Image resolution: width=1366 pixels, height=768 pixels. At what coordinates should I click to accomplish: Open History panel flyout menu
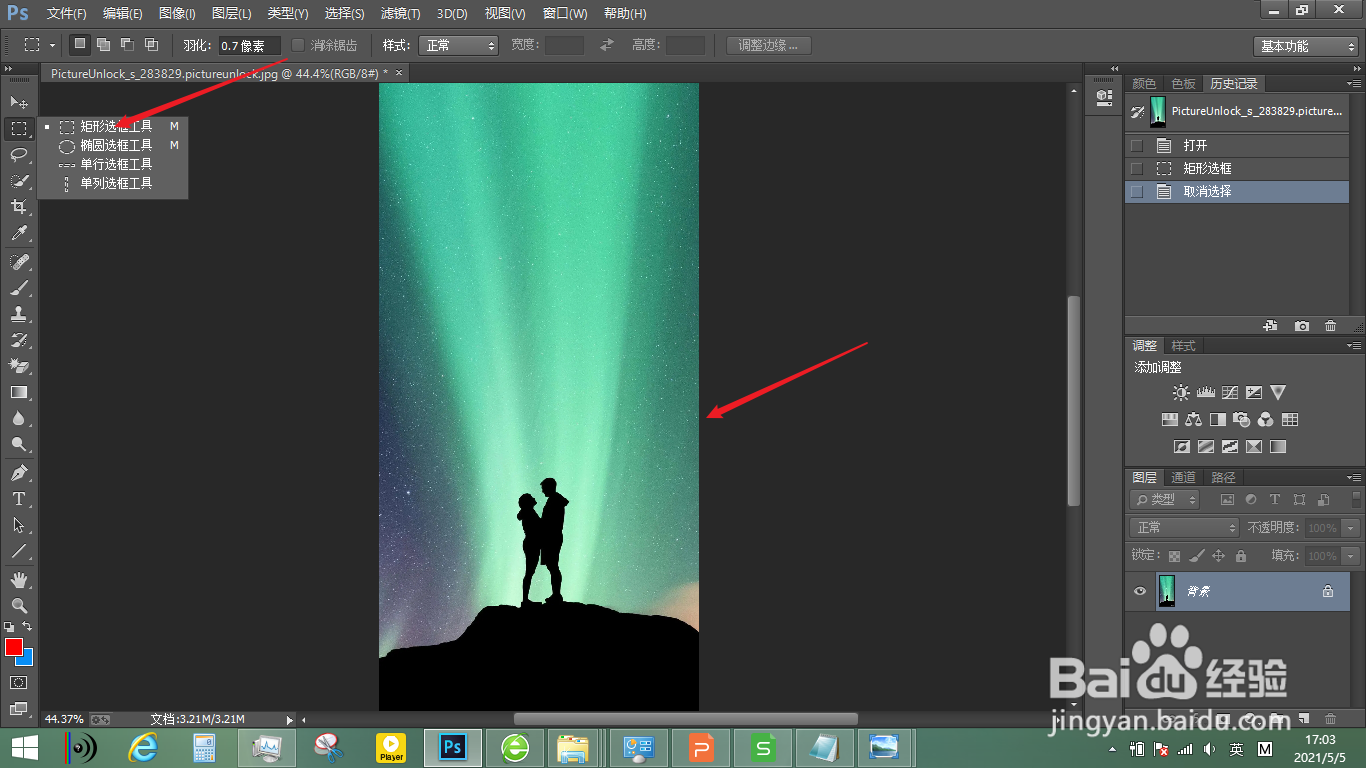tap(1354, 84)
